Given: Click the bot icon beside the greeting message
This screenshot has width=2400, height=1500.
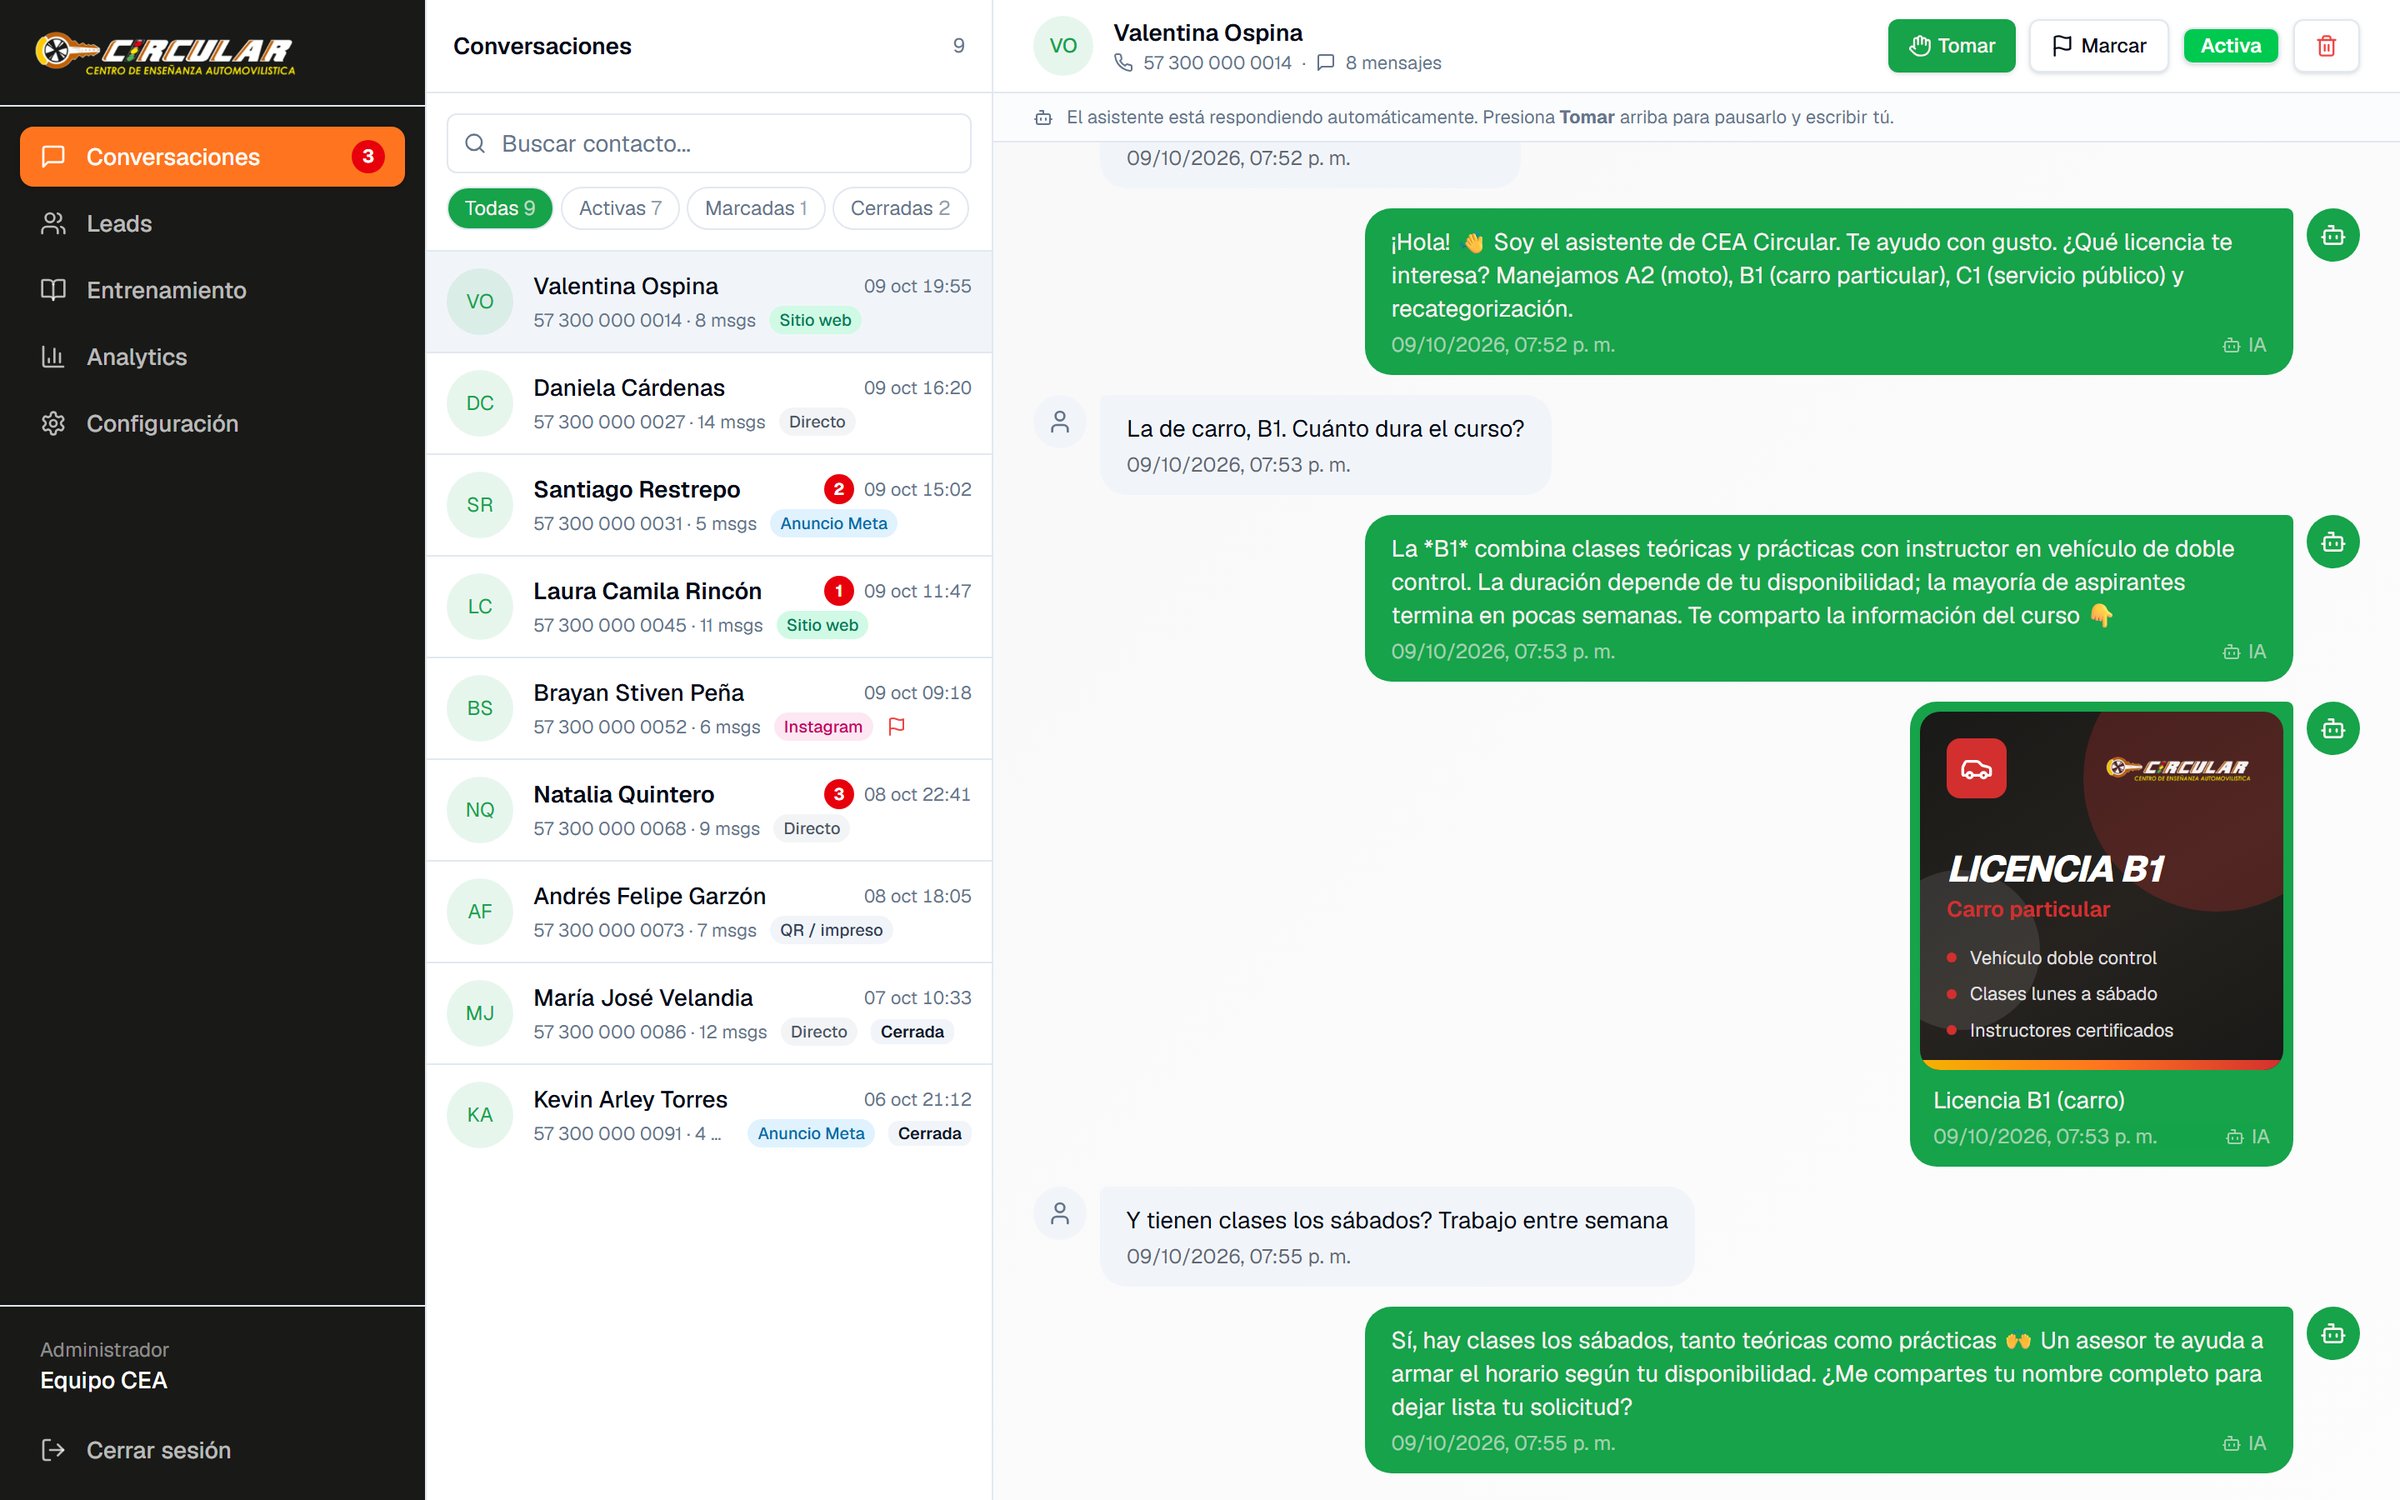Looking at the screenshot, I should [2332, 236].
